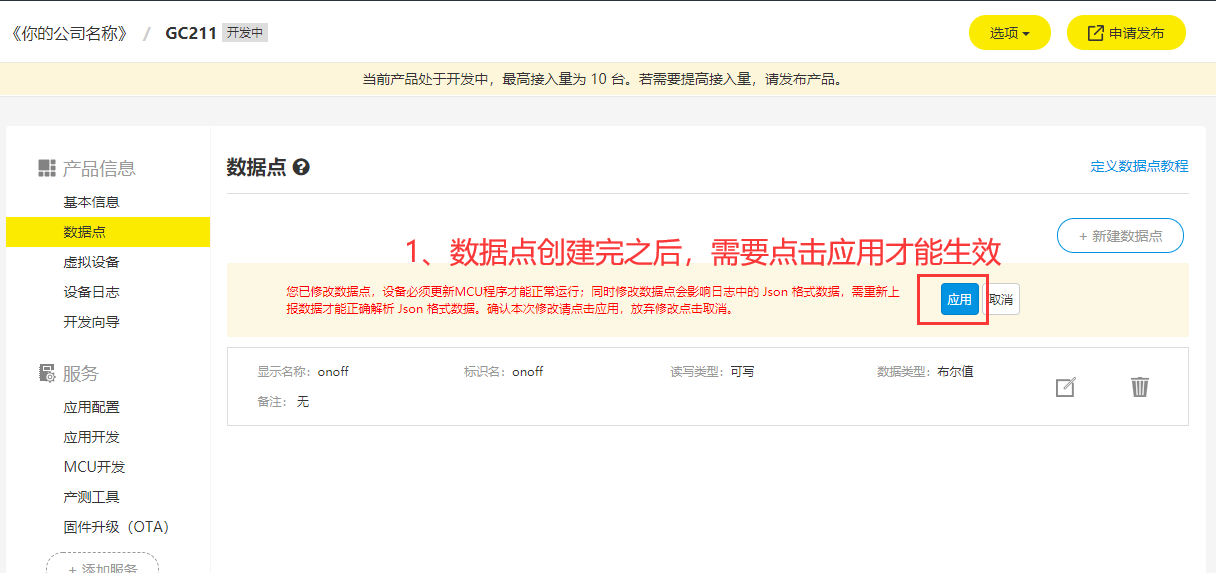Open 设备日志 from the sidebar
This screenshot has width=1216, height=573.
91,292
